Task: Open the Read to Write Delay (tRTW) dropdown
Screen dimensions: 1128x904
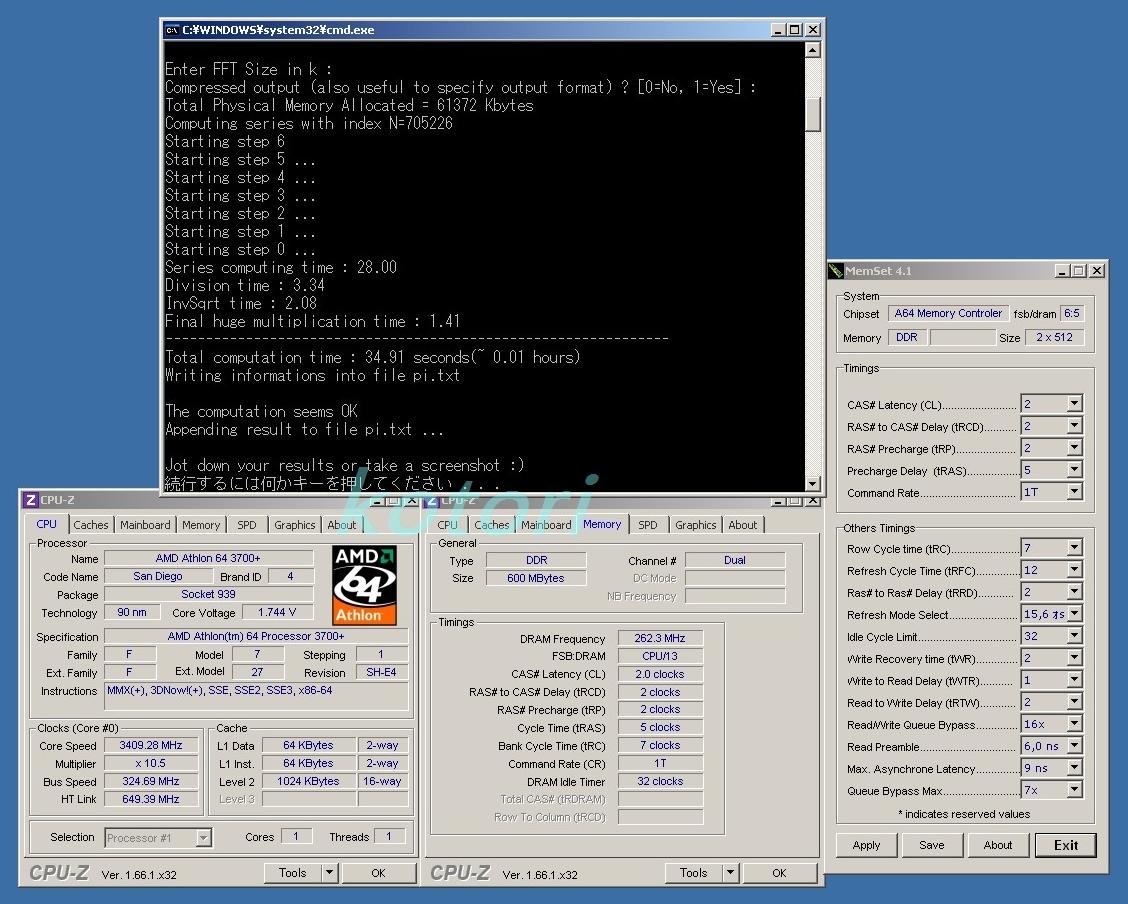Action: (1074, 702)
